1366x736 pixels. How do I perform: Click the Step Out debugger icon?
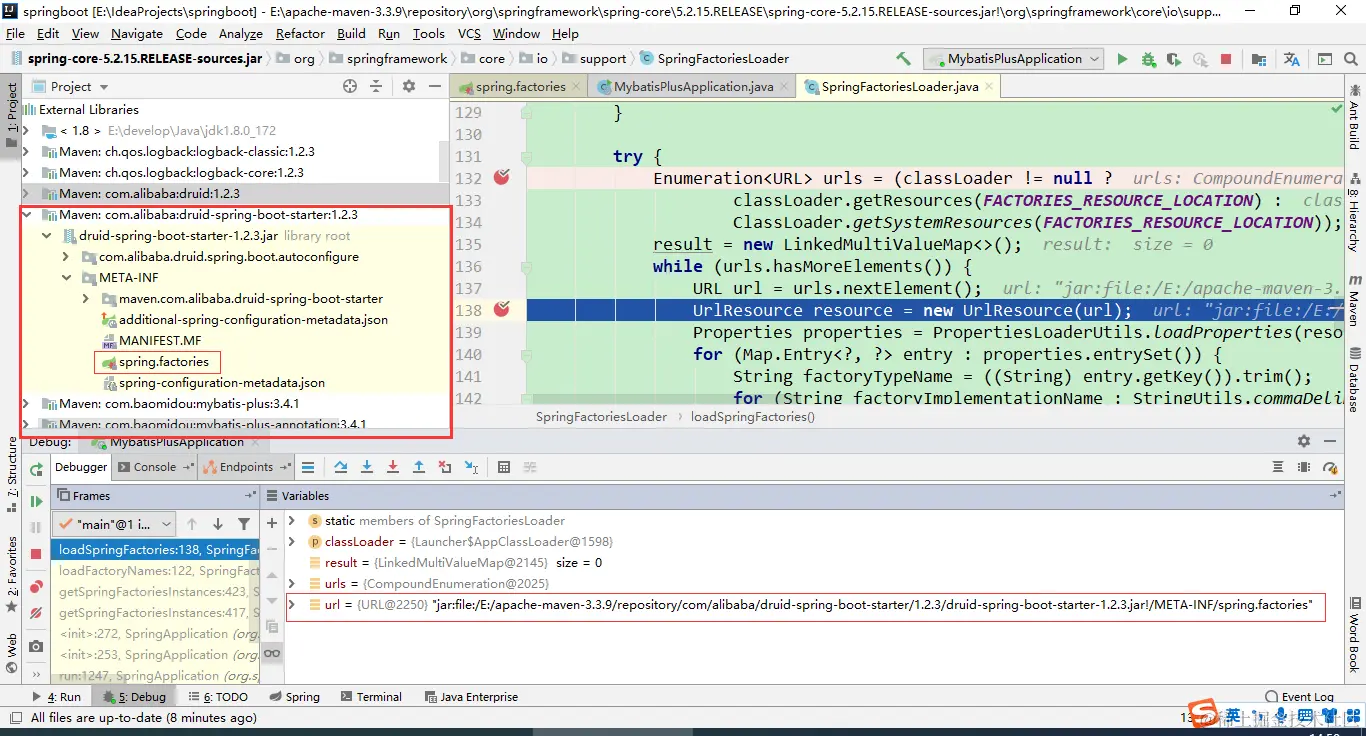click(419, 467)
